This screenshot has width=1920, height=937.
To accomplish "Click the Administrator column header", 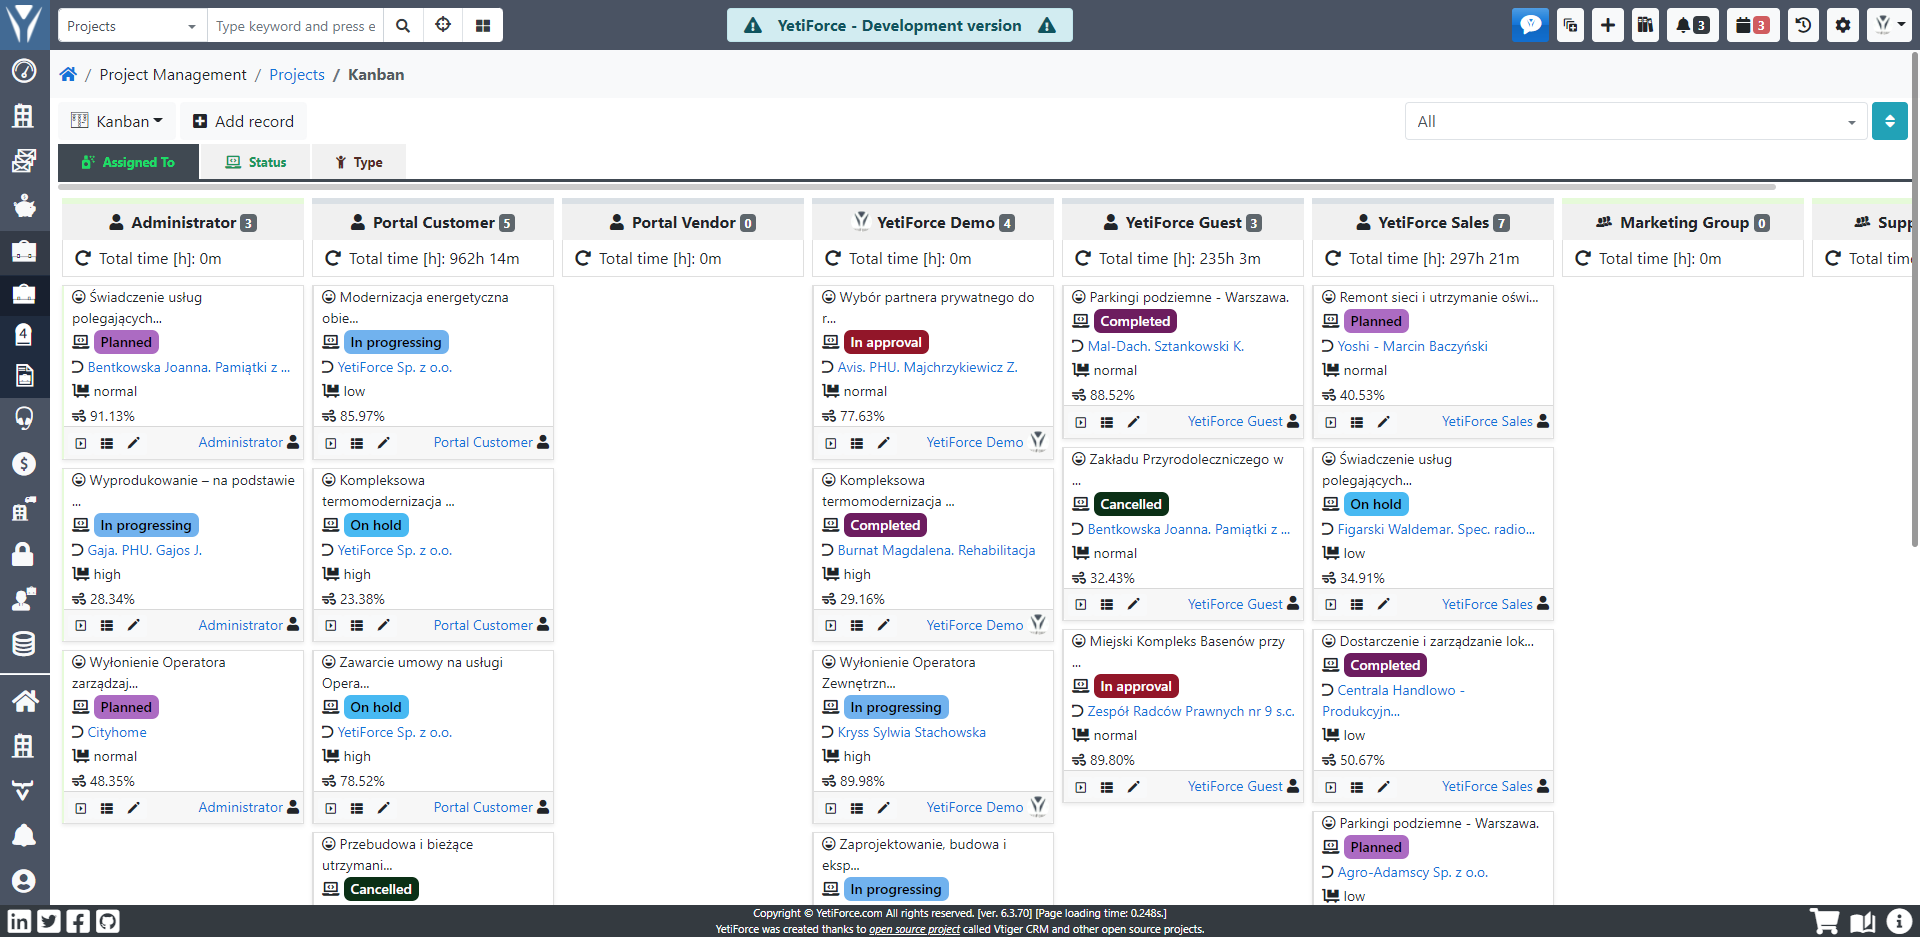I will [183, 223].
